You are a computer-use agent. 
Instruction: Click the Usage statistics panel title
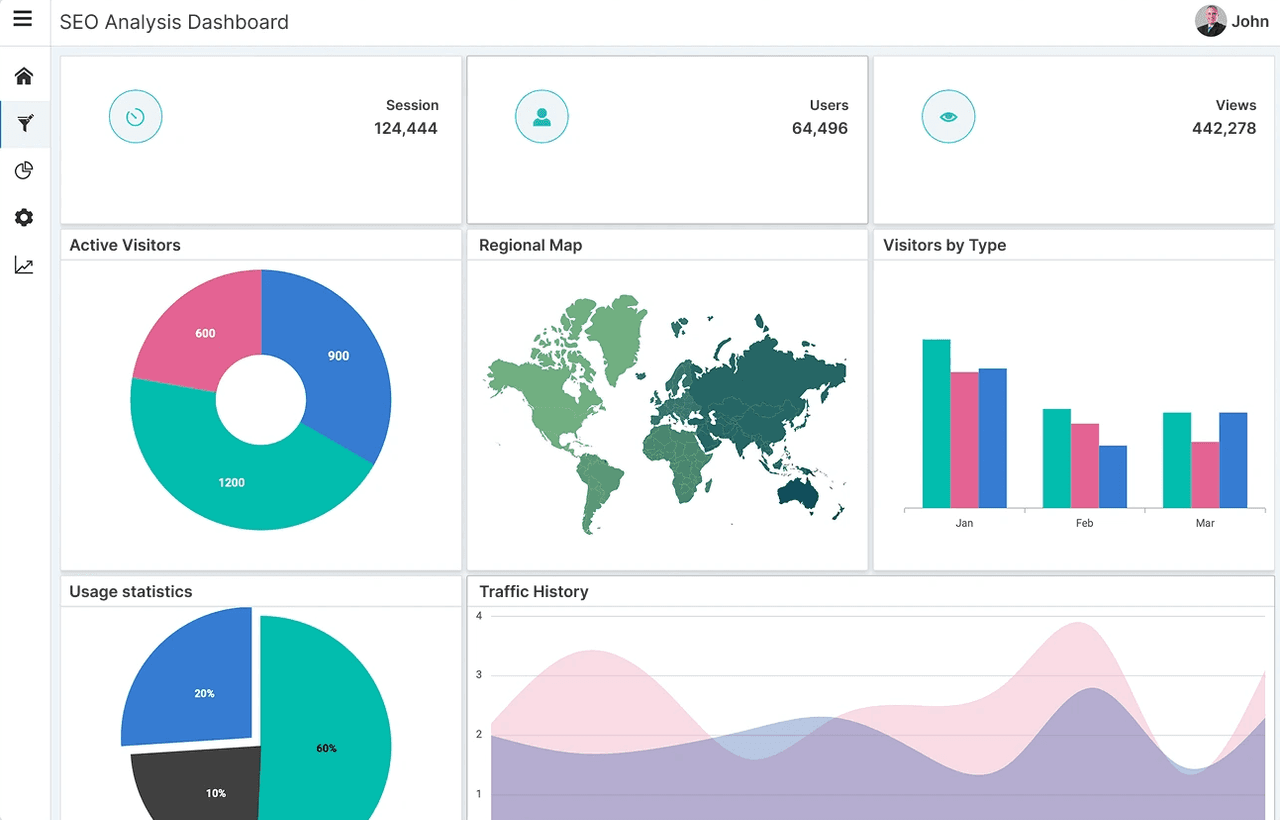pos(131,591)
